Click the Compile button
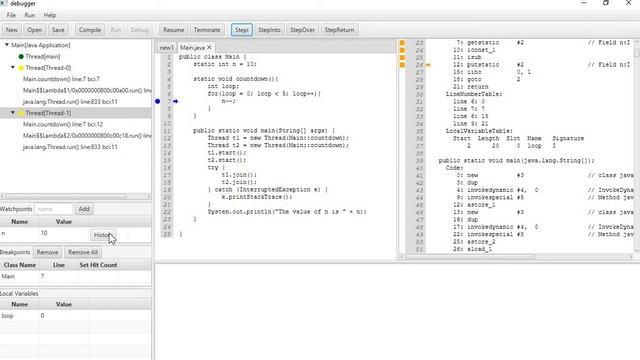The image size is (640, 360). (x=89, y=30)
